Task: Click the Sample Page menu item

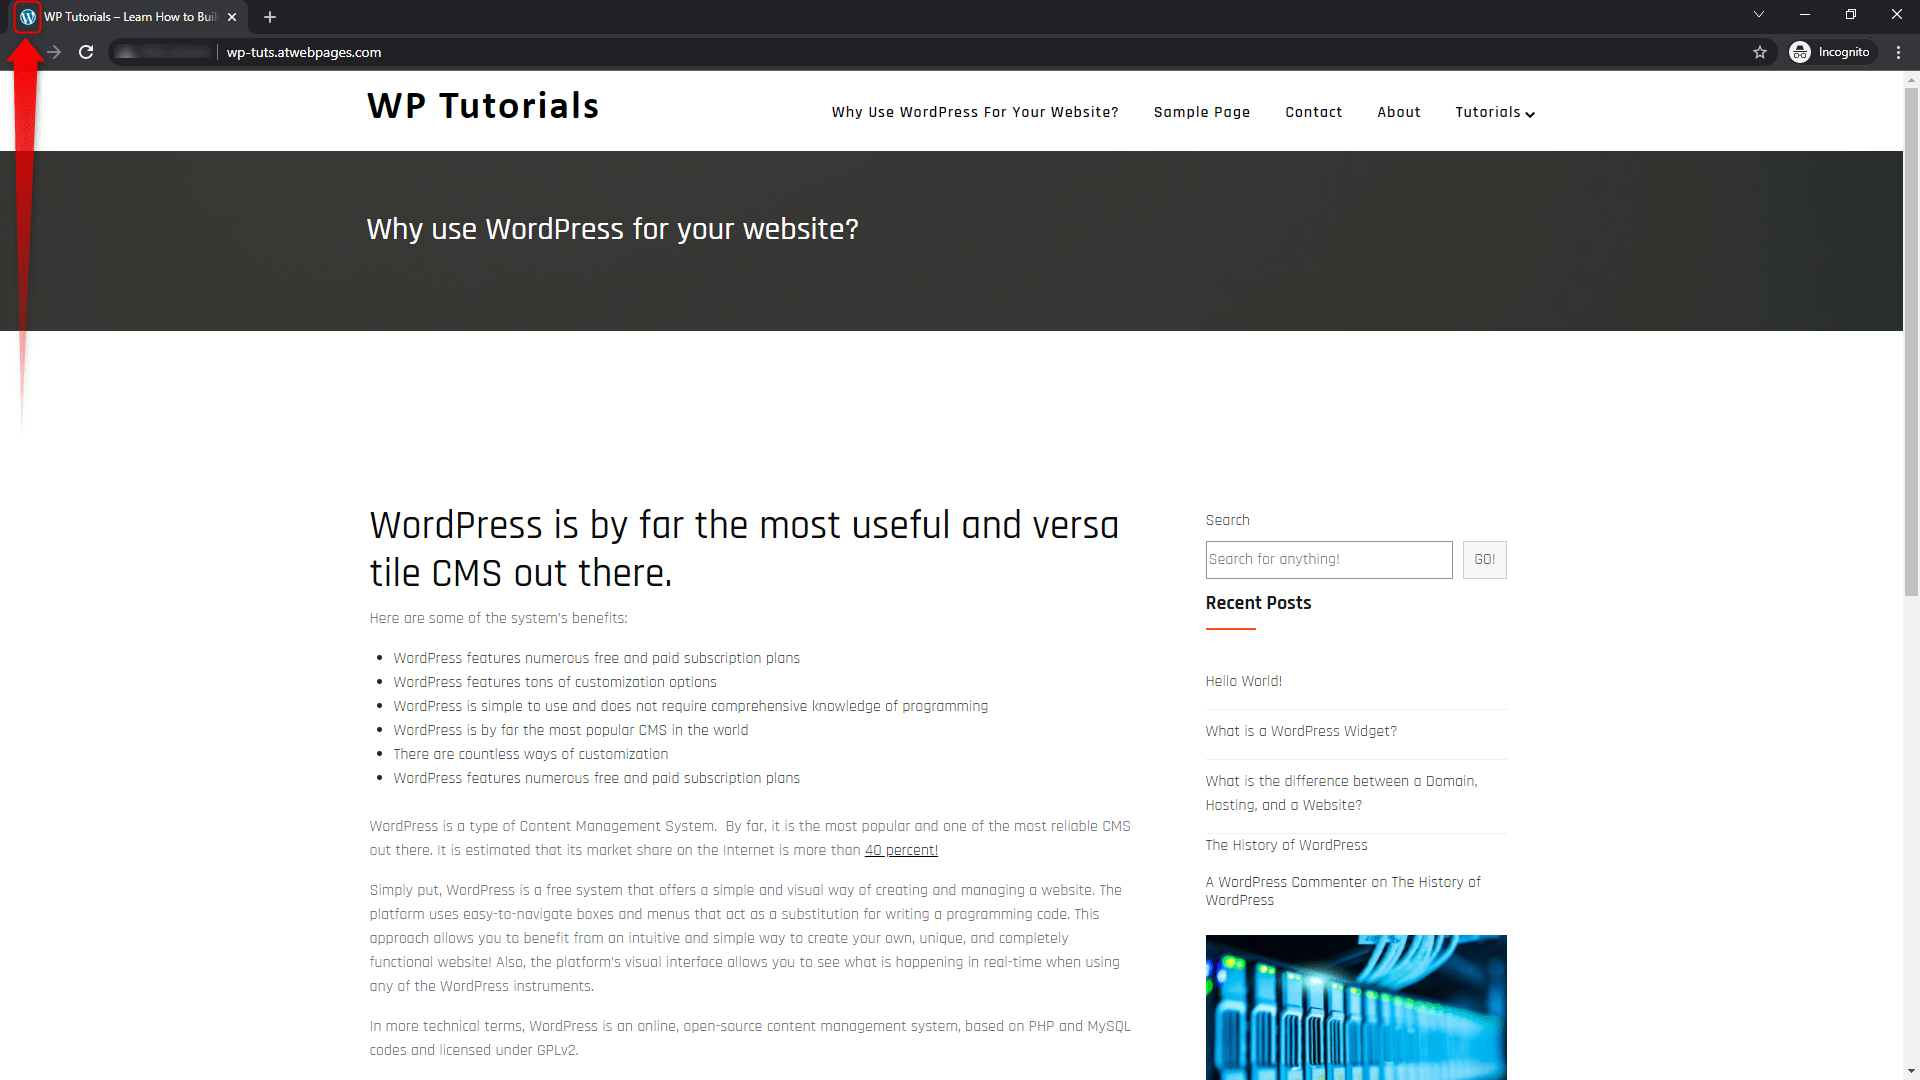Action: [x=1201, y=112]
